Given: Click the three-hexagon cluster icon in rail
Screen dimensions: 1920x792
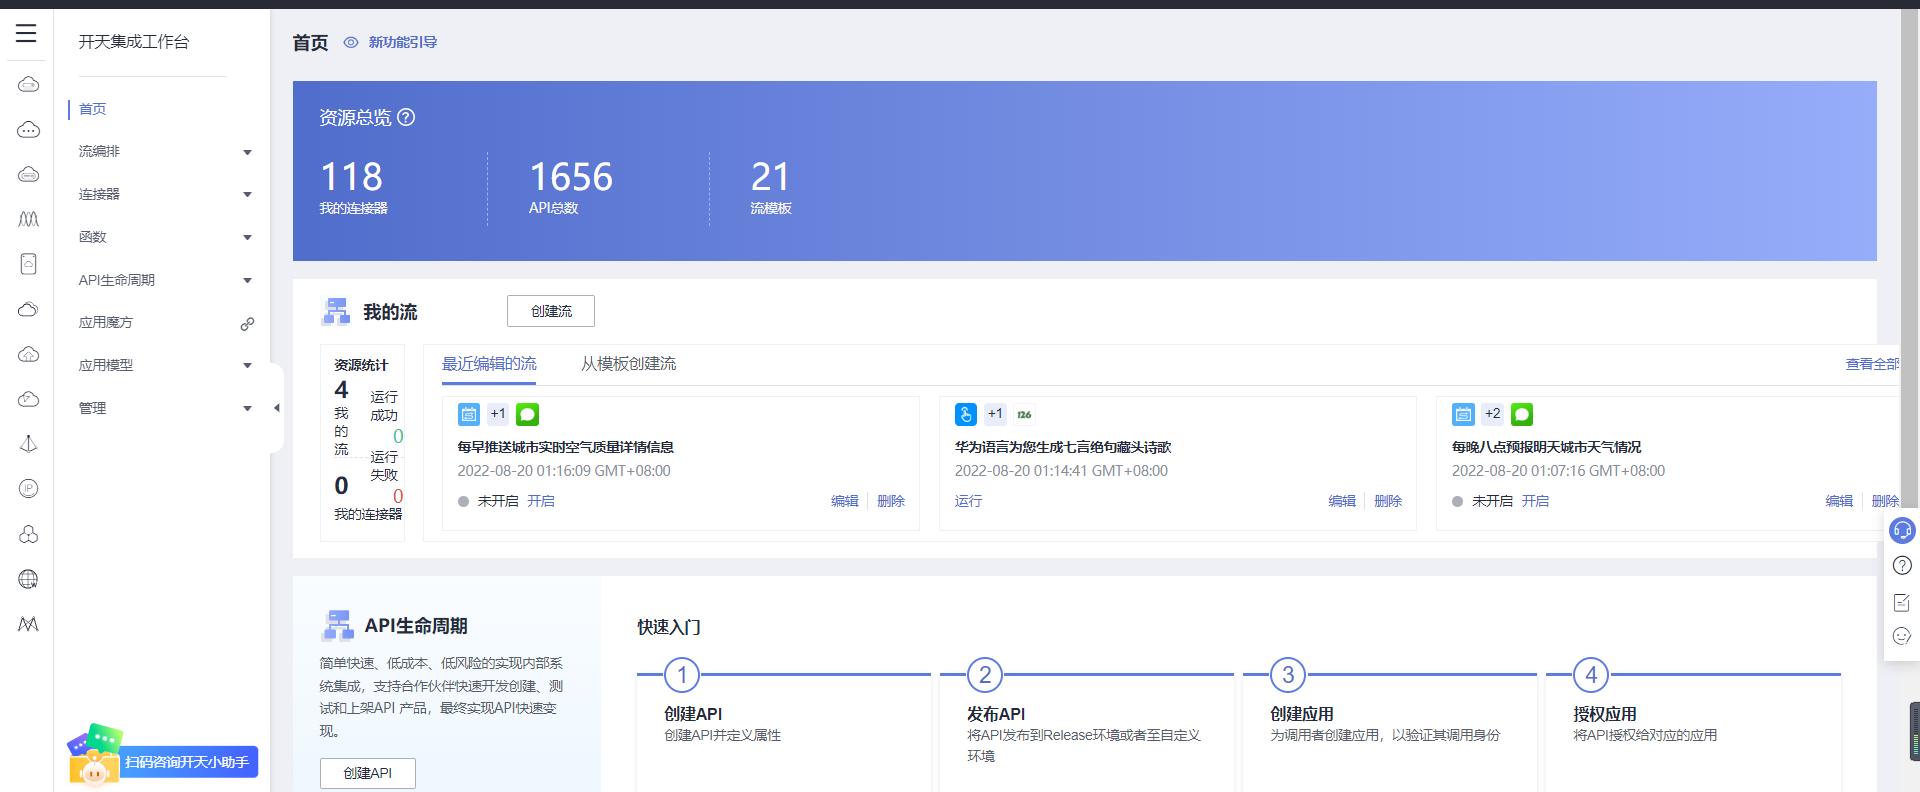Looking at the screenshot, I should [x=28, y=534].
